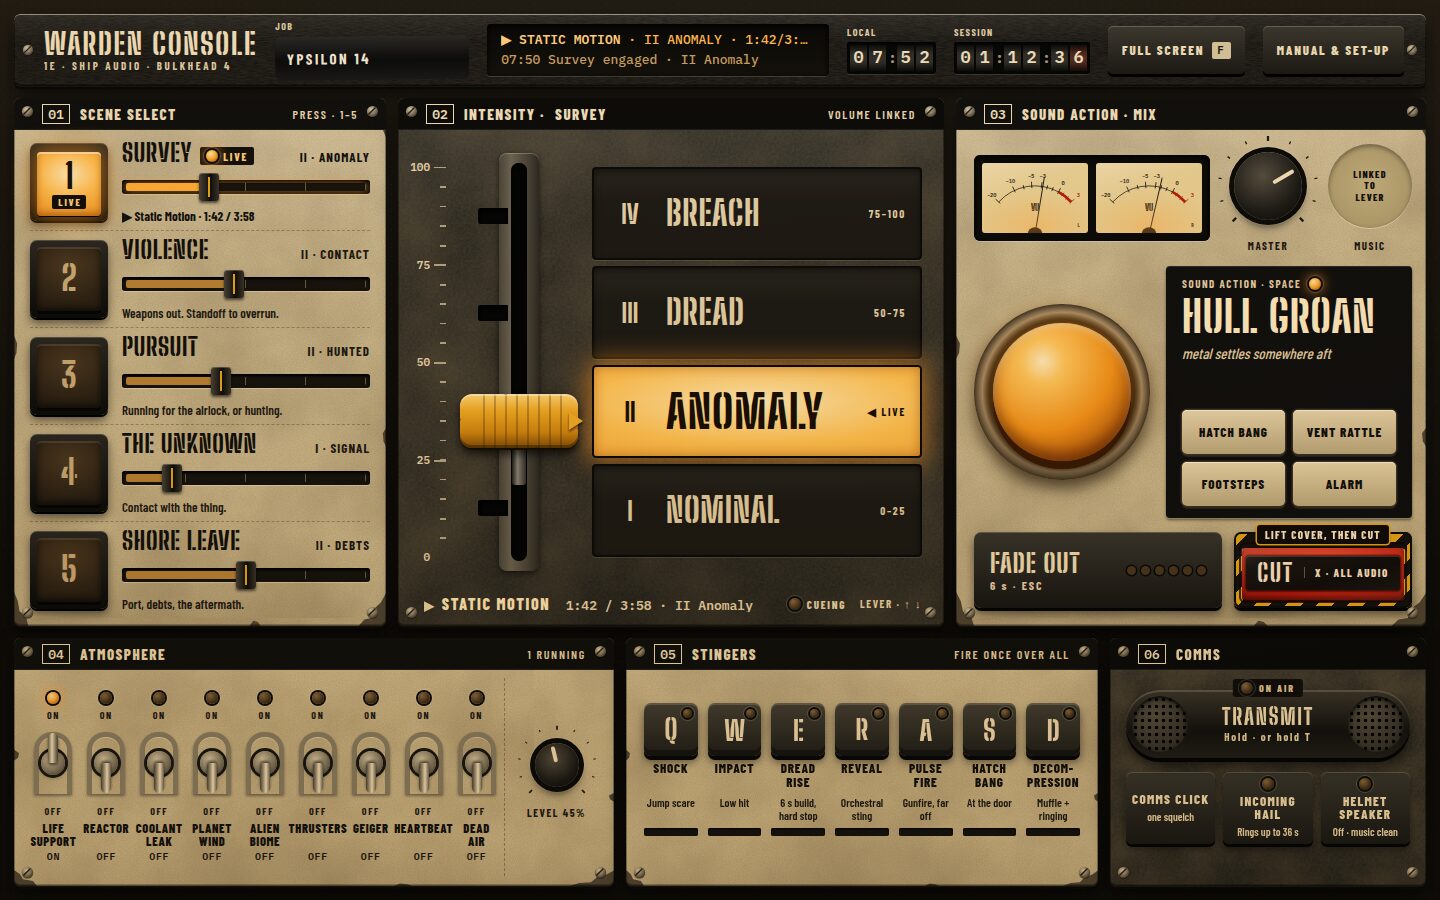Play the Vent Rattle sound action
This screenshot has width=1440, height=900.
pyautogui.click(x=1344, y=432)
